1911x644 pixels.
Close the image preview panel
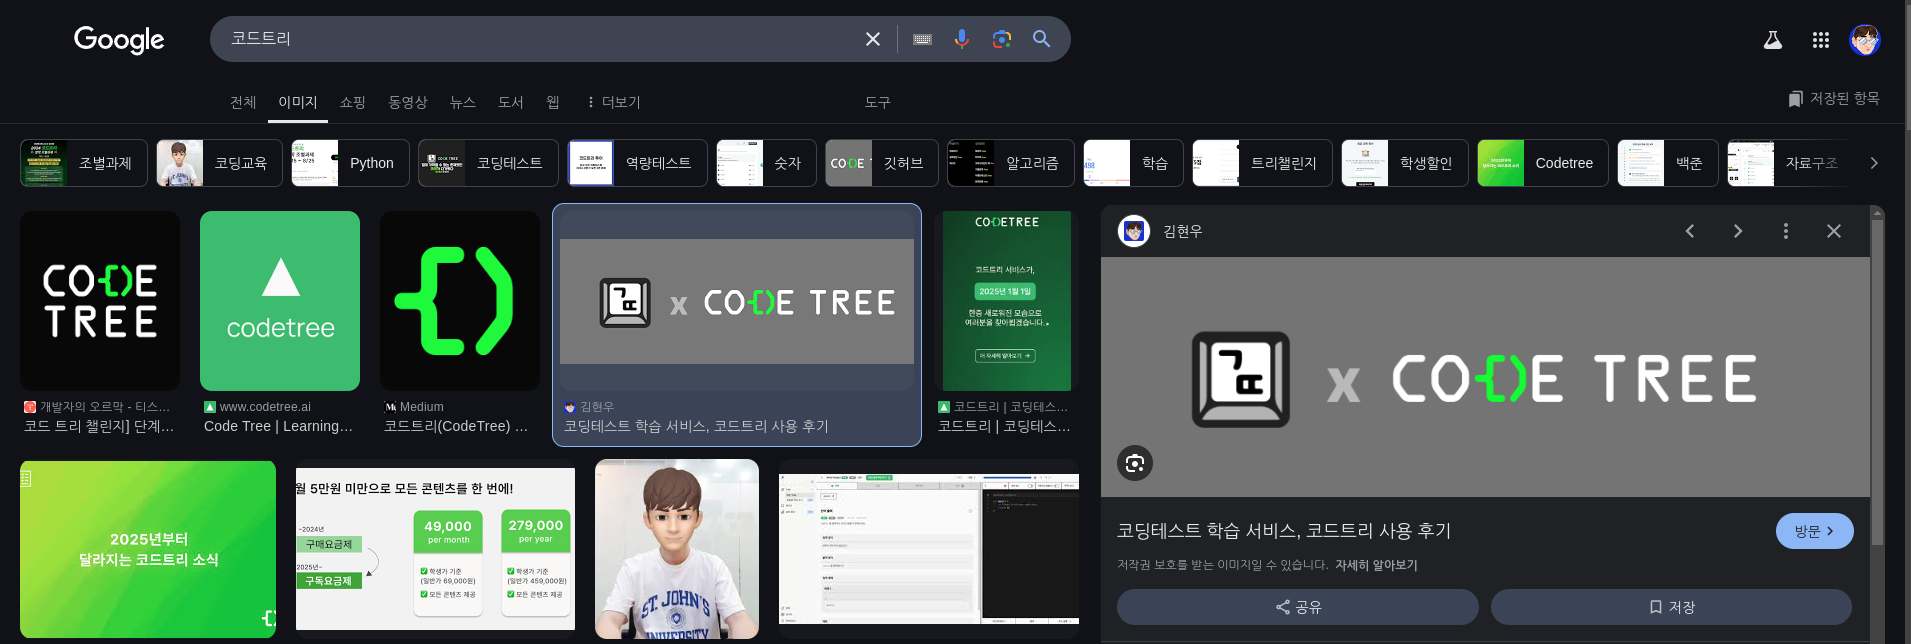(1834, 231)
